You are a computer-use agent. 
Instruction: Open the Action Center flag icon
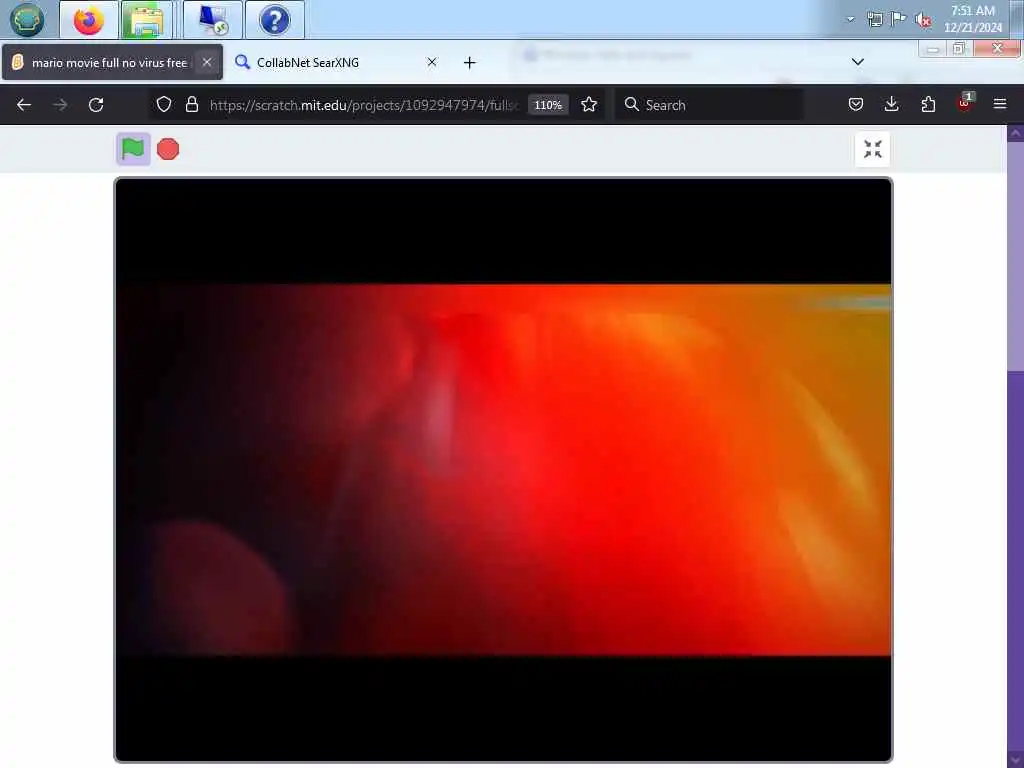(899, 19)
